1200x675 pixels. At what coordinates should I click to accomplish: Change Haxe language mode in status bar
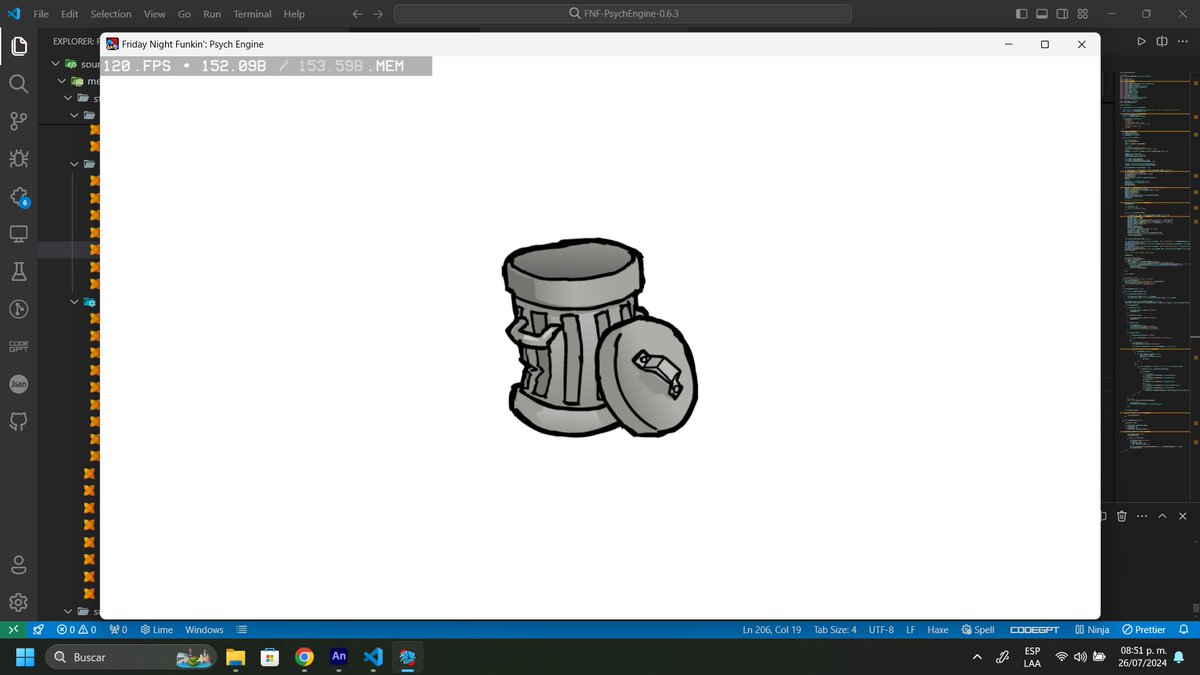pos(938,630)
